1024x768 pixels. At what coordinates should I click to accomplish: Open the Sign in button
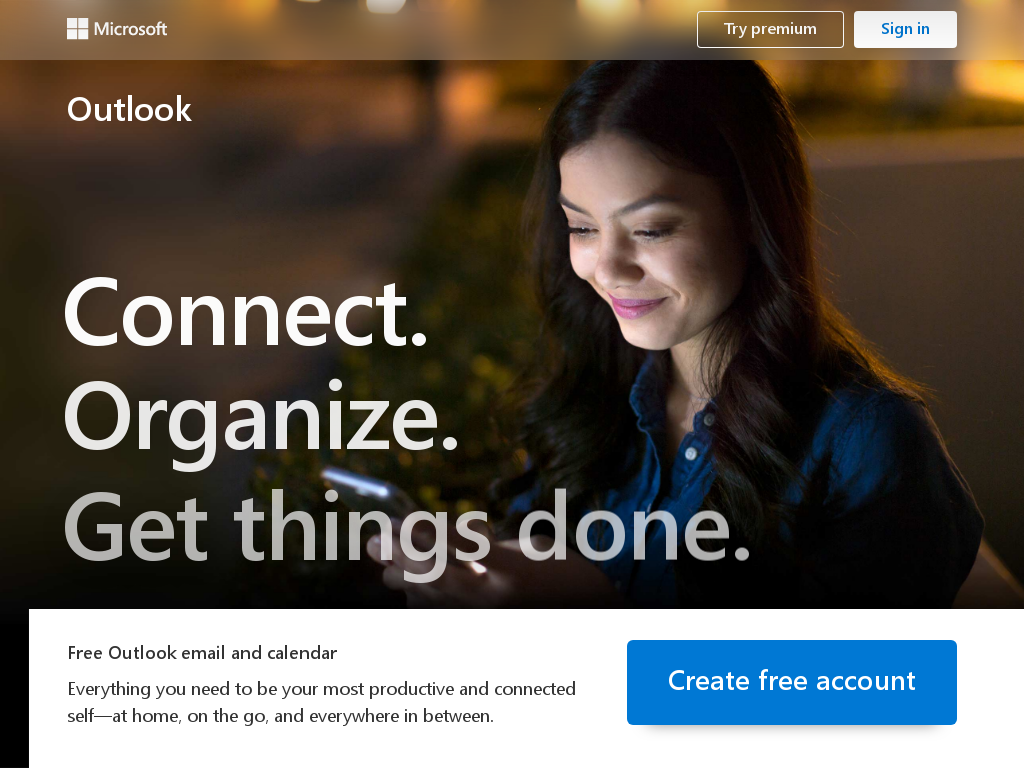905,29
